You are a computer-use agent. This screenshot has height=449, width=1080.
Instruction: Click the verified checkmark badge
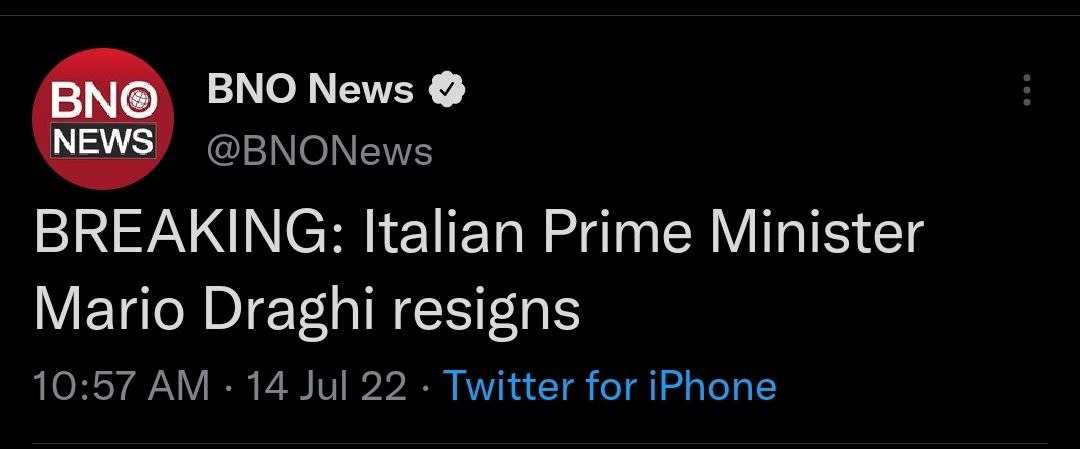point(446,91)
